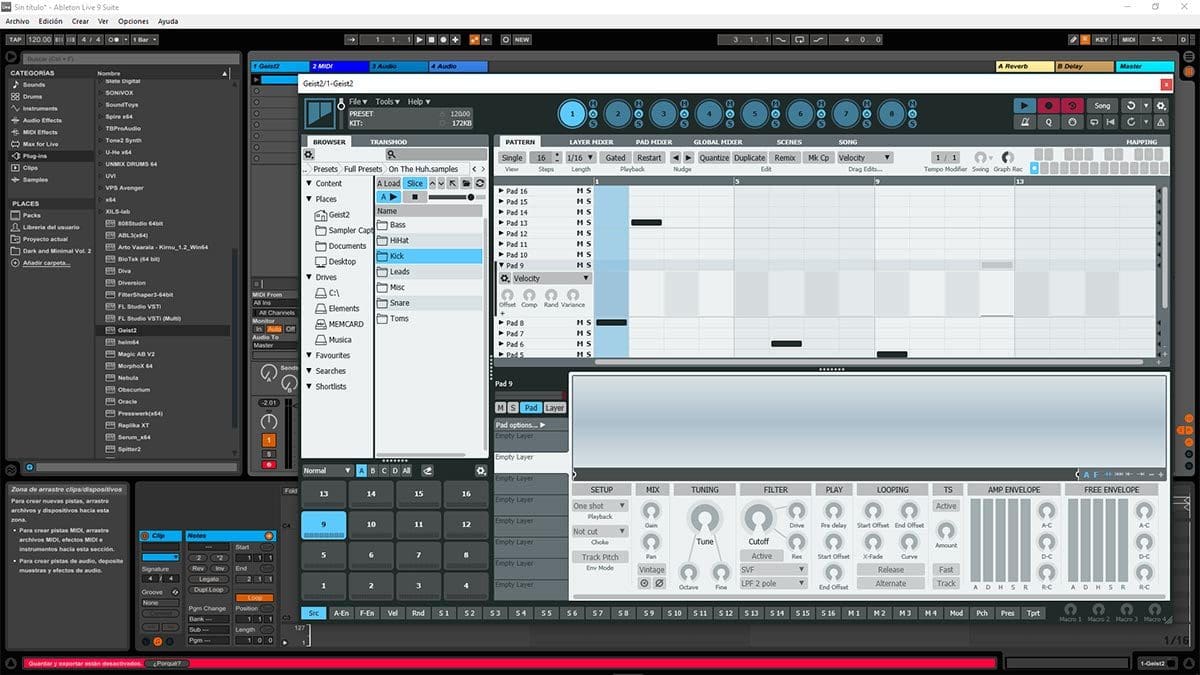Click the Duplicate edit button
The height and width of the screenshot is (675, 1200).
click(750, 158)
